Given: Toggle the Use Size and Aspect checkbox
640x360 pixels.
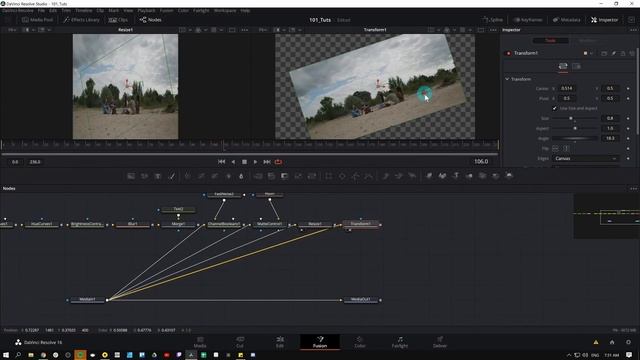Looking at the screenshot, I should (554, 108).
